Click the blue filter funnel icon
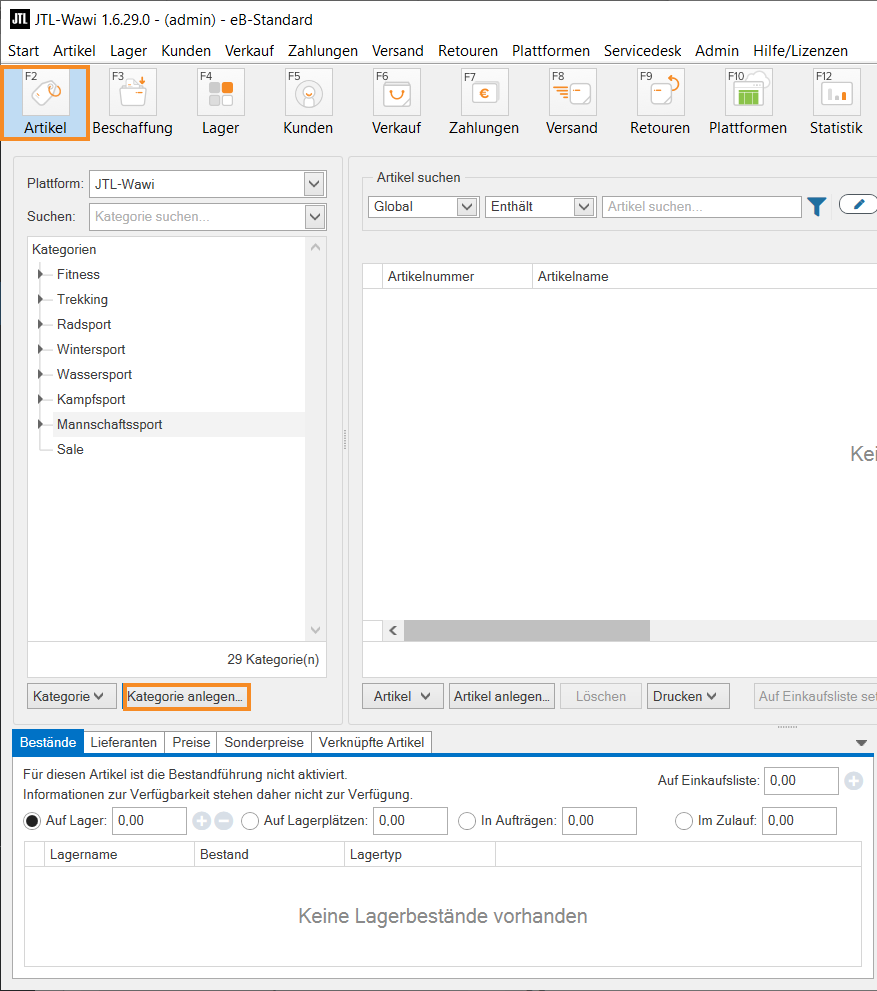This screenshot has height=991, width=877. click(x=817, y=207)
